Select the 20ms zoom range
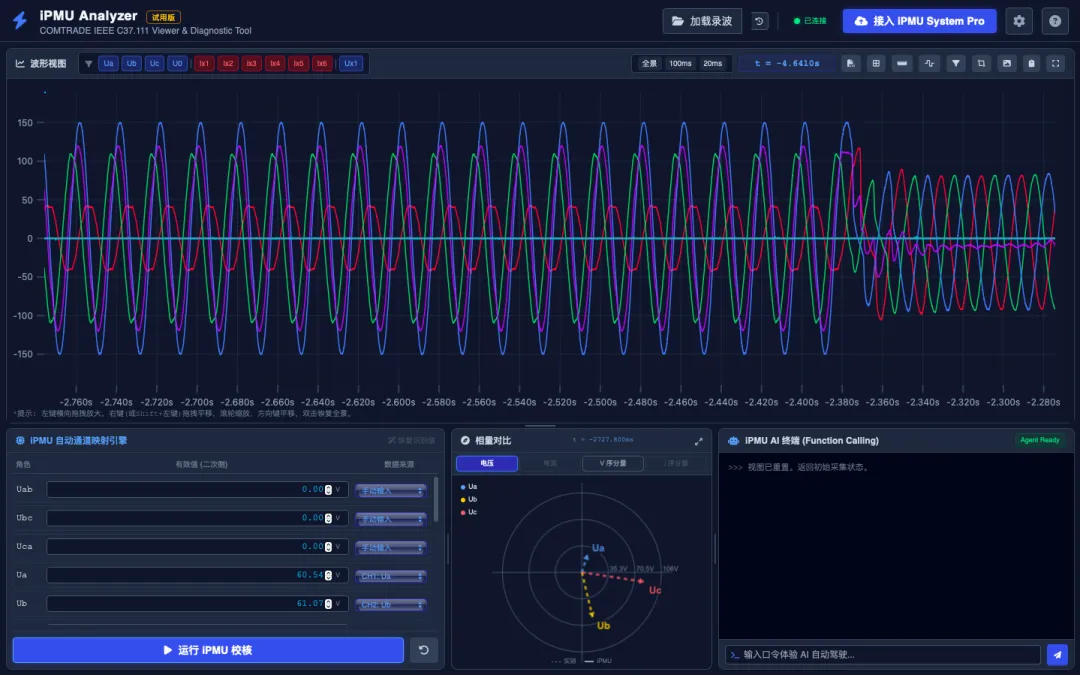Screen dimensions: 1080x675 click(x=712, y=63)
